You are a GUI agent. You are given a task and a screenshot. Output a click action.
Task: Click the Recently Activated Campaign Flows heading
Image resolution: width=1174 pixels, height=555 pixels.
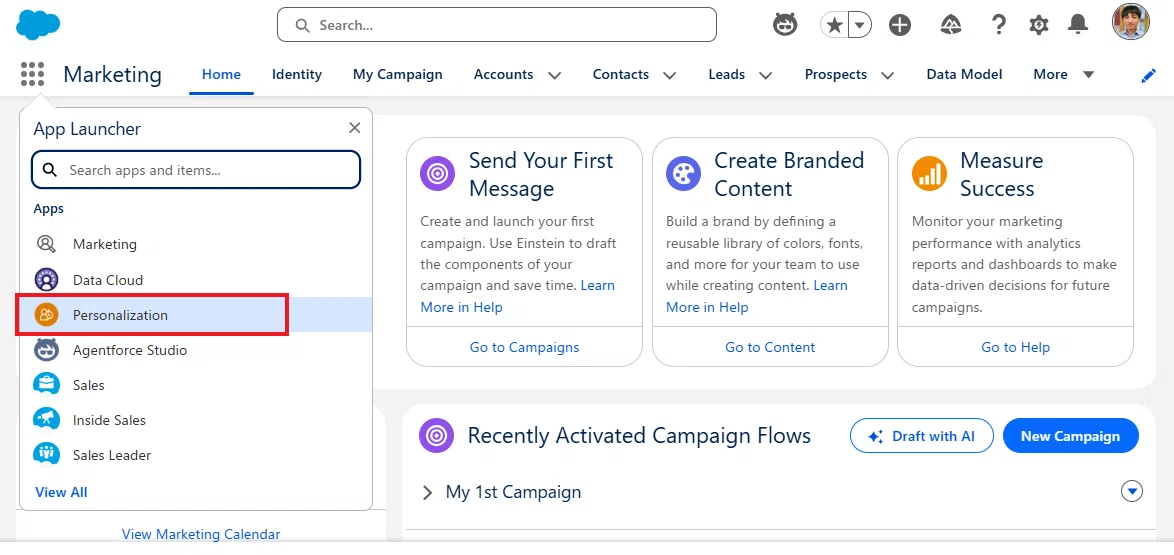(x=639, y=436)
